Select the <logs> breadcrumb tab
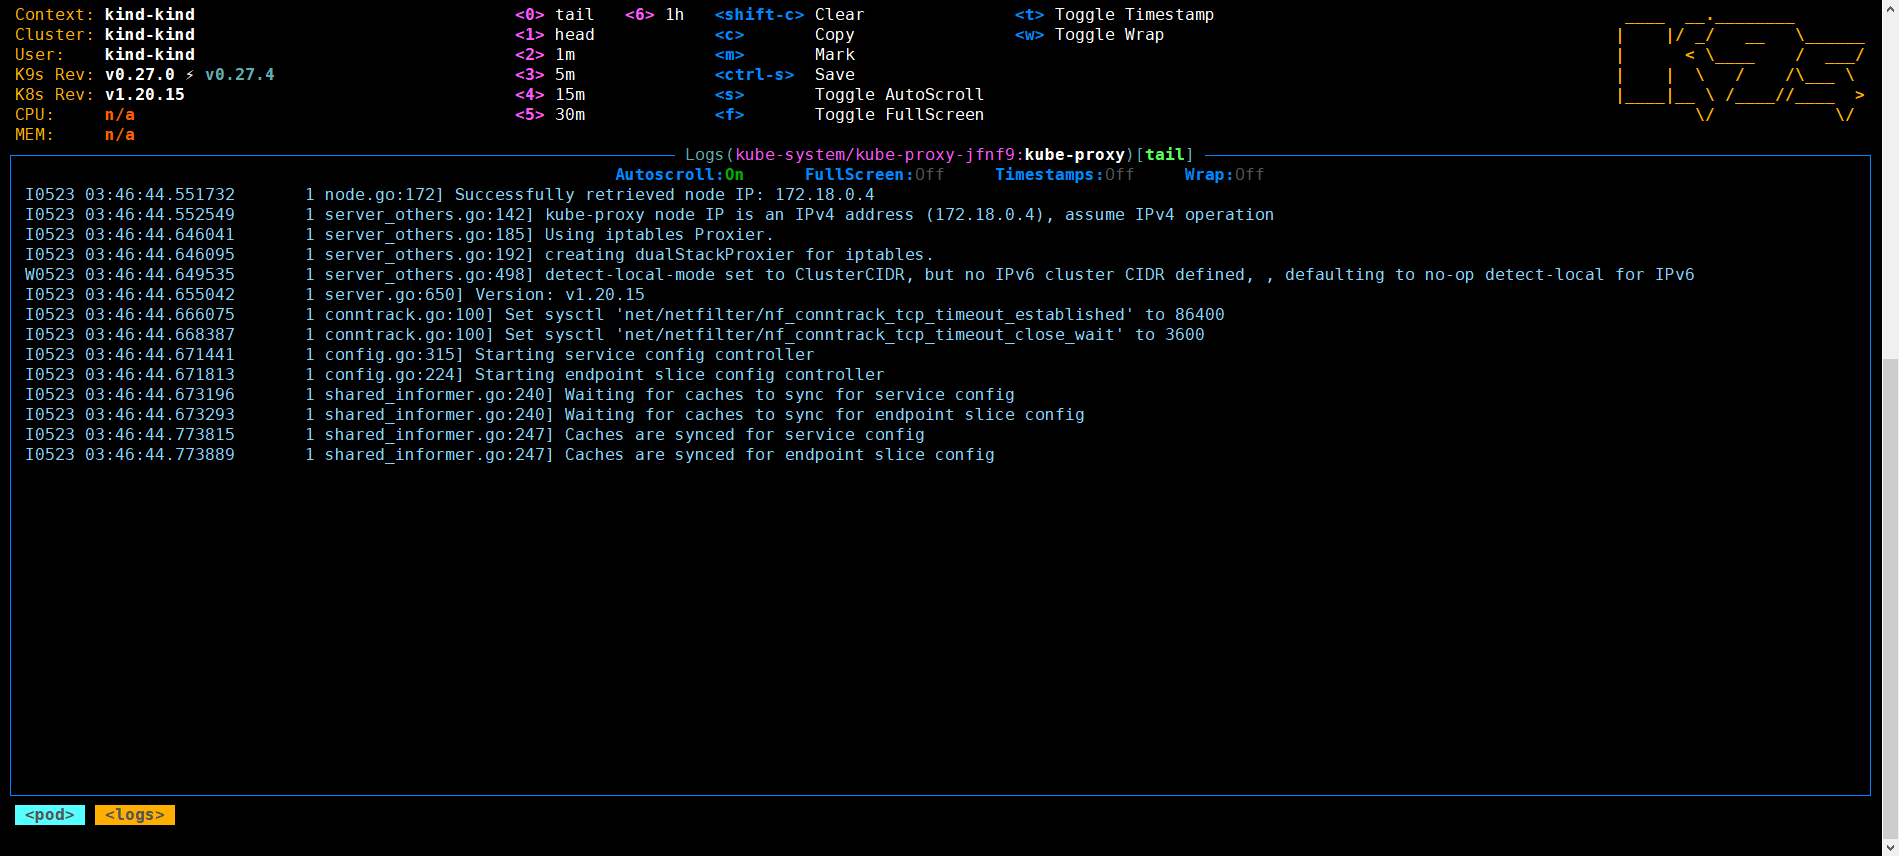The width and height of the screenshot is (1899, 856). 135,815
